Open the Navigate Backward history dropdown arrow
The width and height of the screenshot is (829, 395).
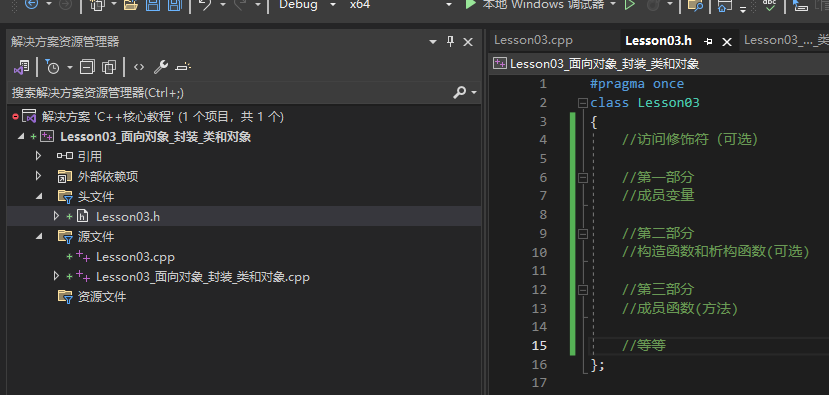pyautogui.click(x=49, y=5)
